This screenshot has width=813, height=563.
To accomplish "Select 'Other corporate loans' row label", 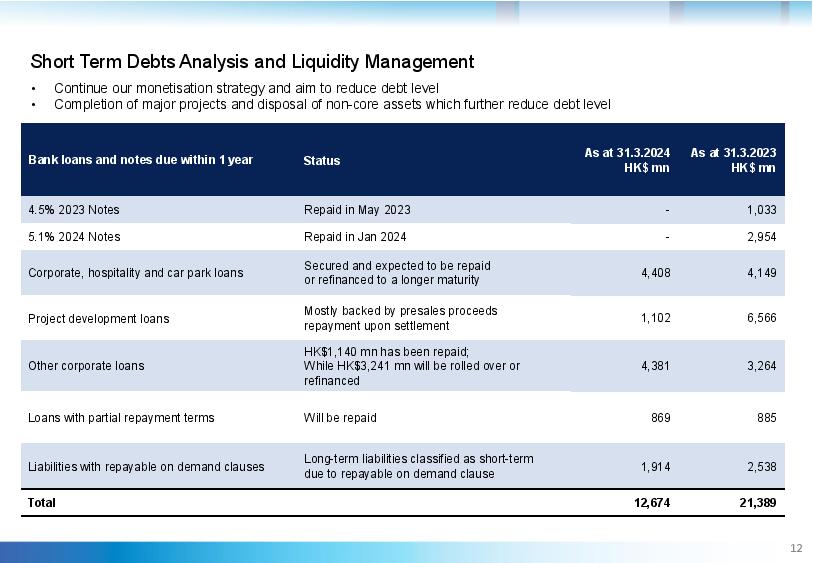I will coord(86,366).
